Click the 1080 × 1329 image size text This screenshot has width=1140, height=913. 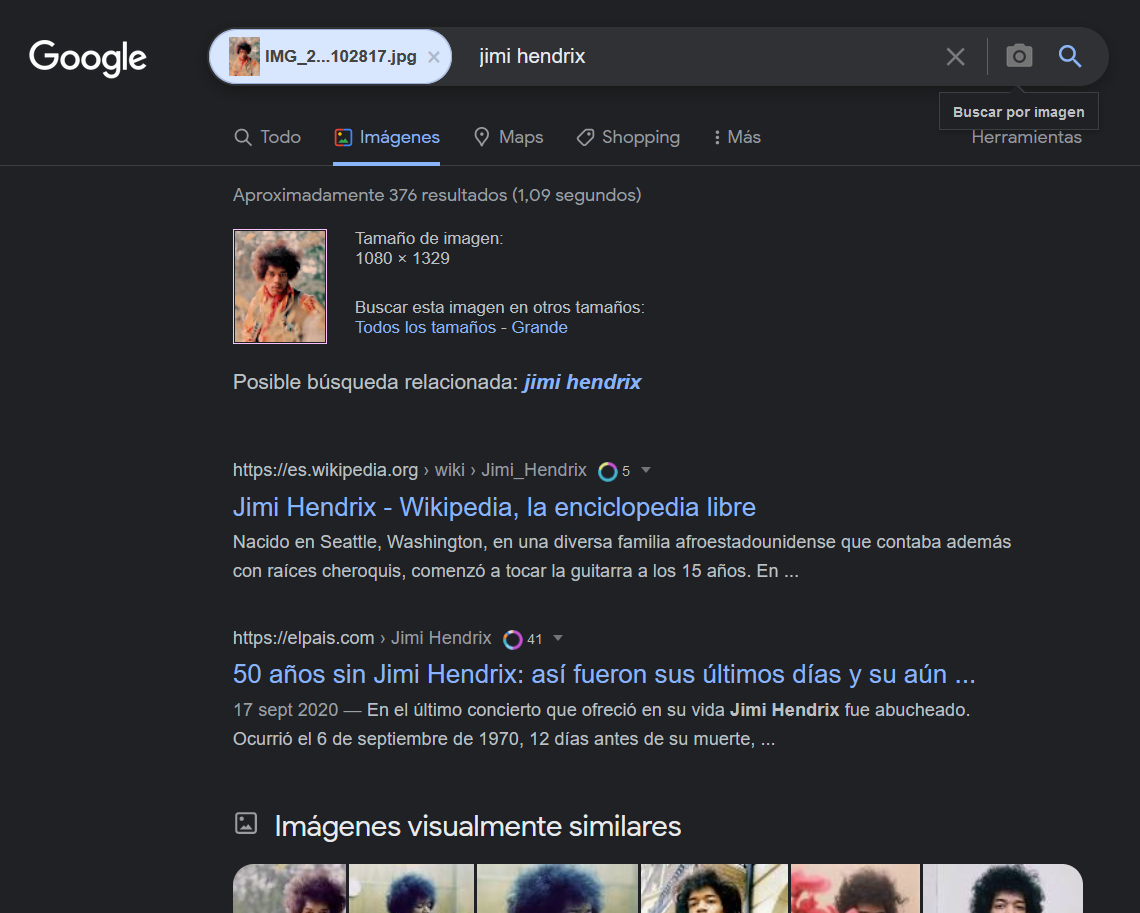pyautogui.click(x=402, y=258)
